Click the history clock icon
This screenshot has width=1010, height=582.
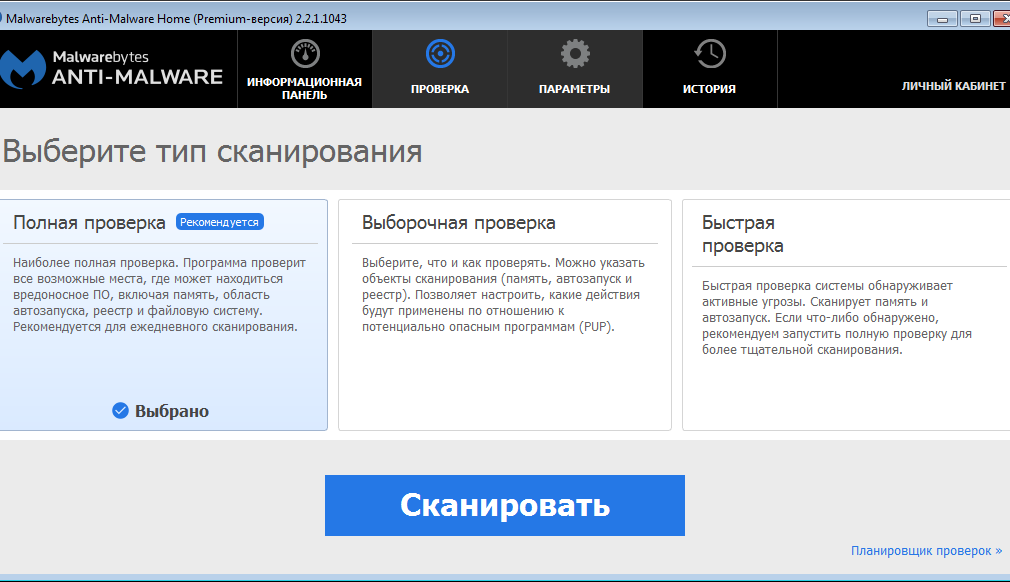pos(710,54)
